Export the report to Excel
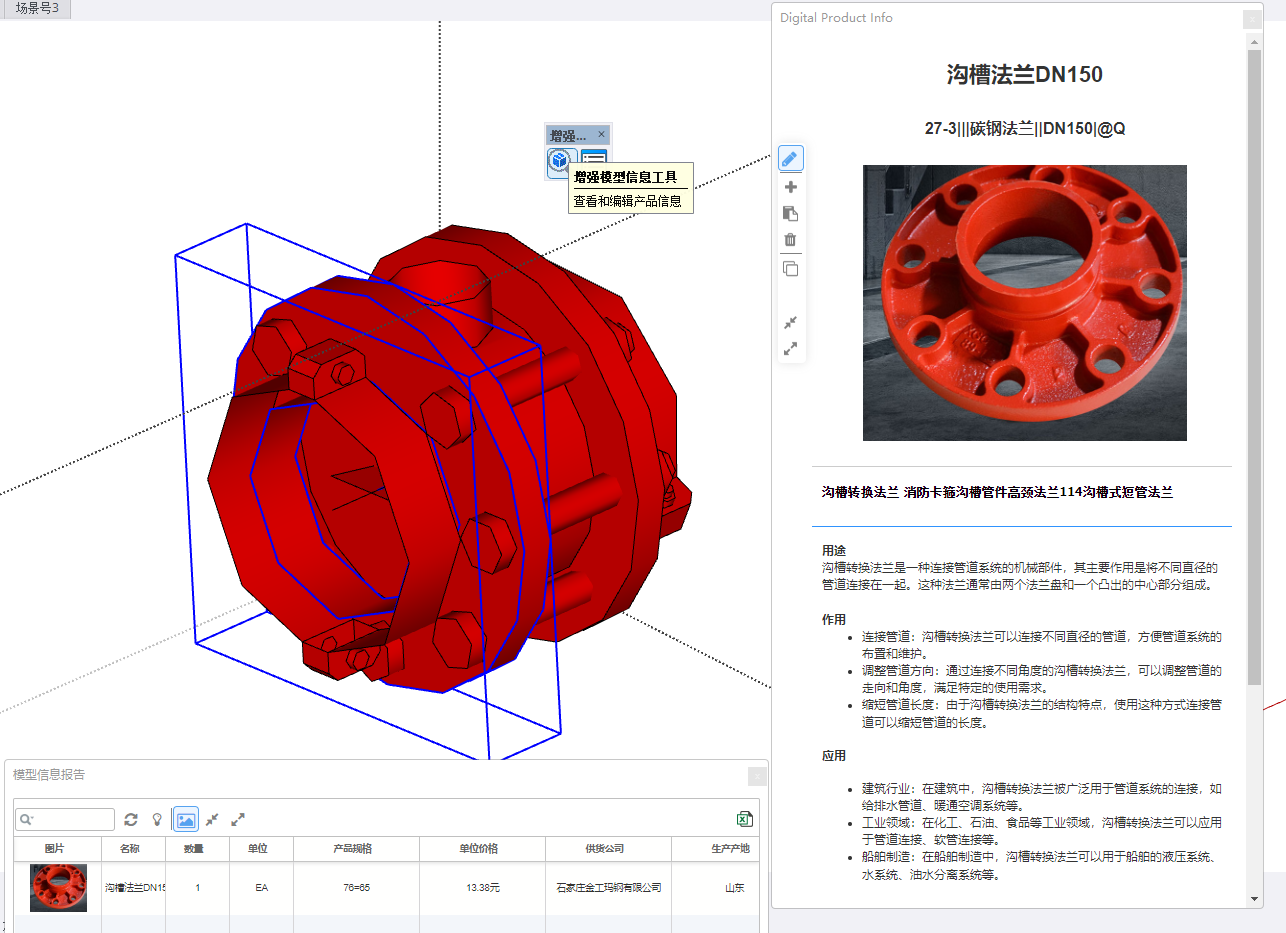This screenshot has height=933, width=1286. click(744, 819)
